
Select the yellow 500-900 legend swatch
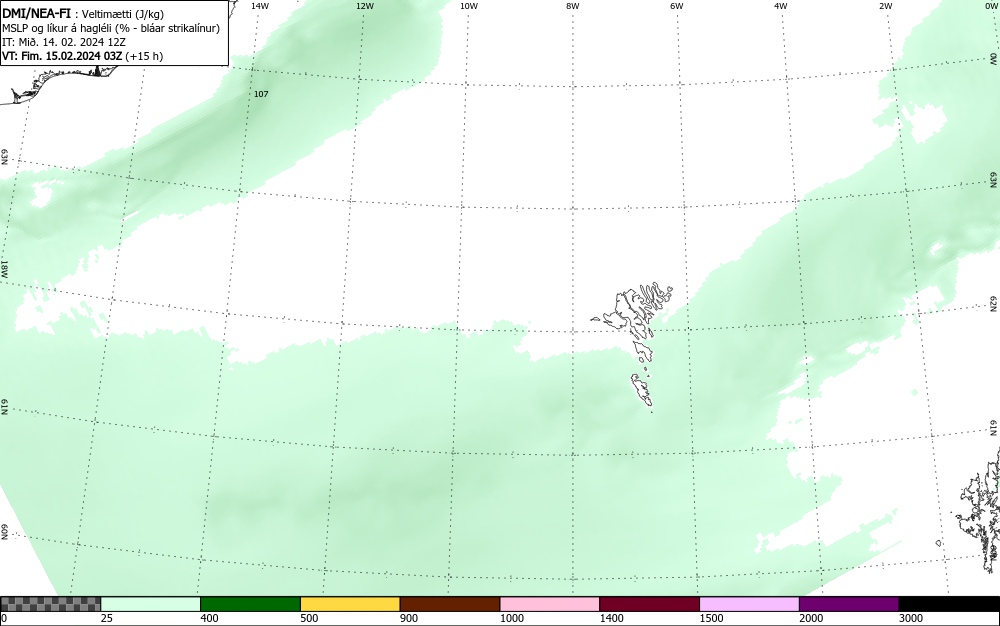click(x=350, y=604)
